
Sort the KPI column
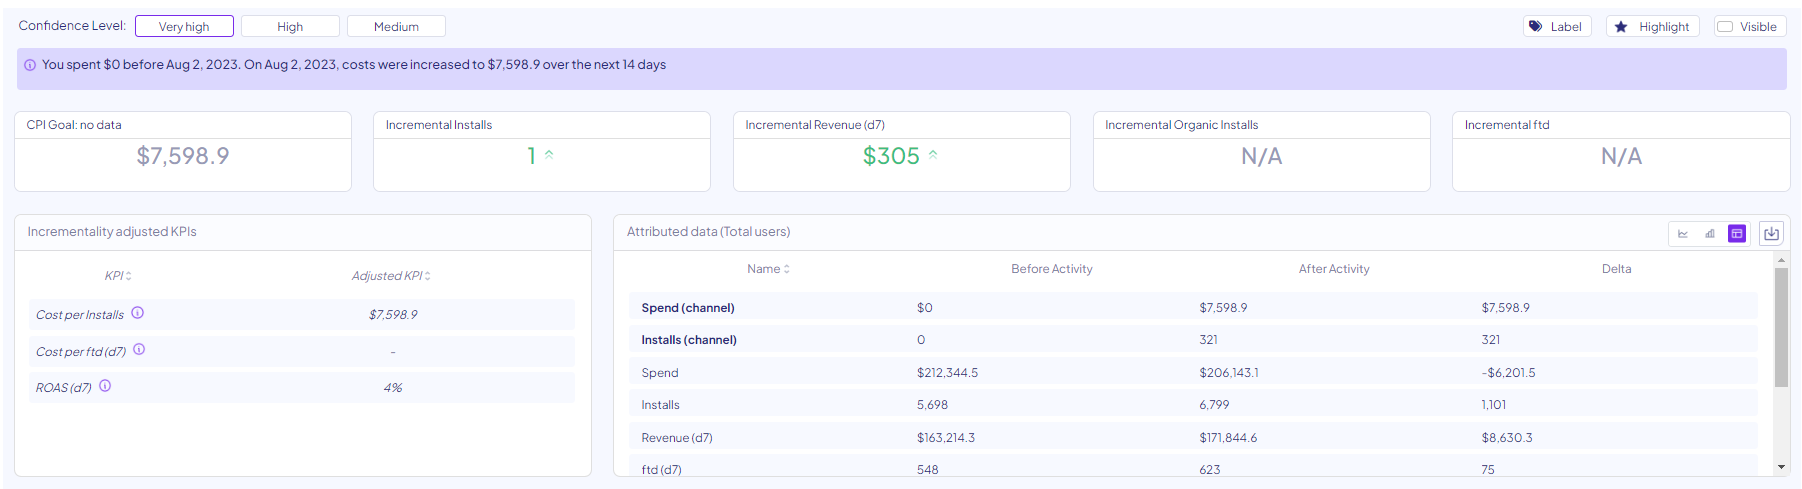point(119,276)
